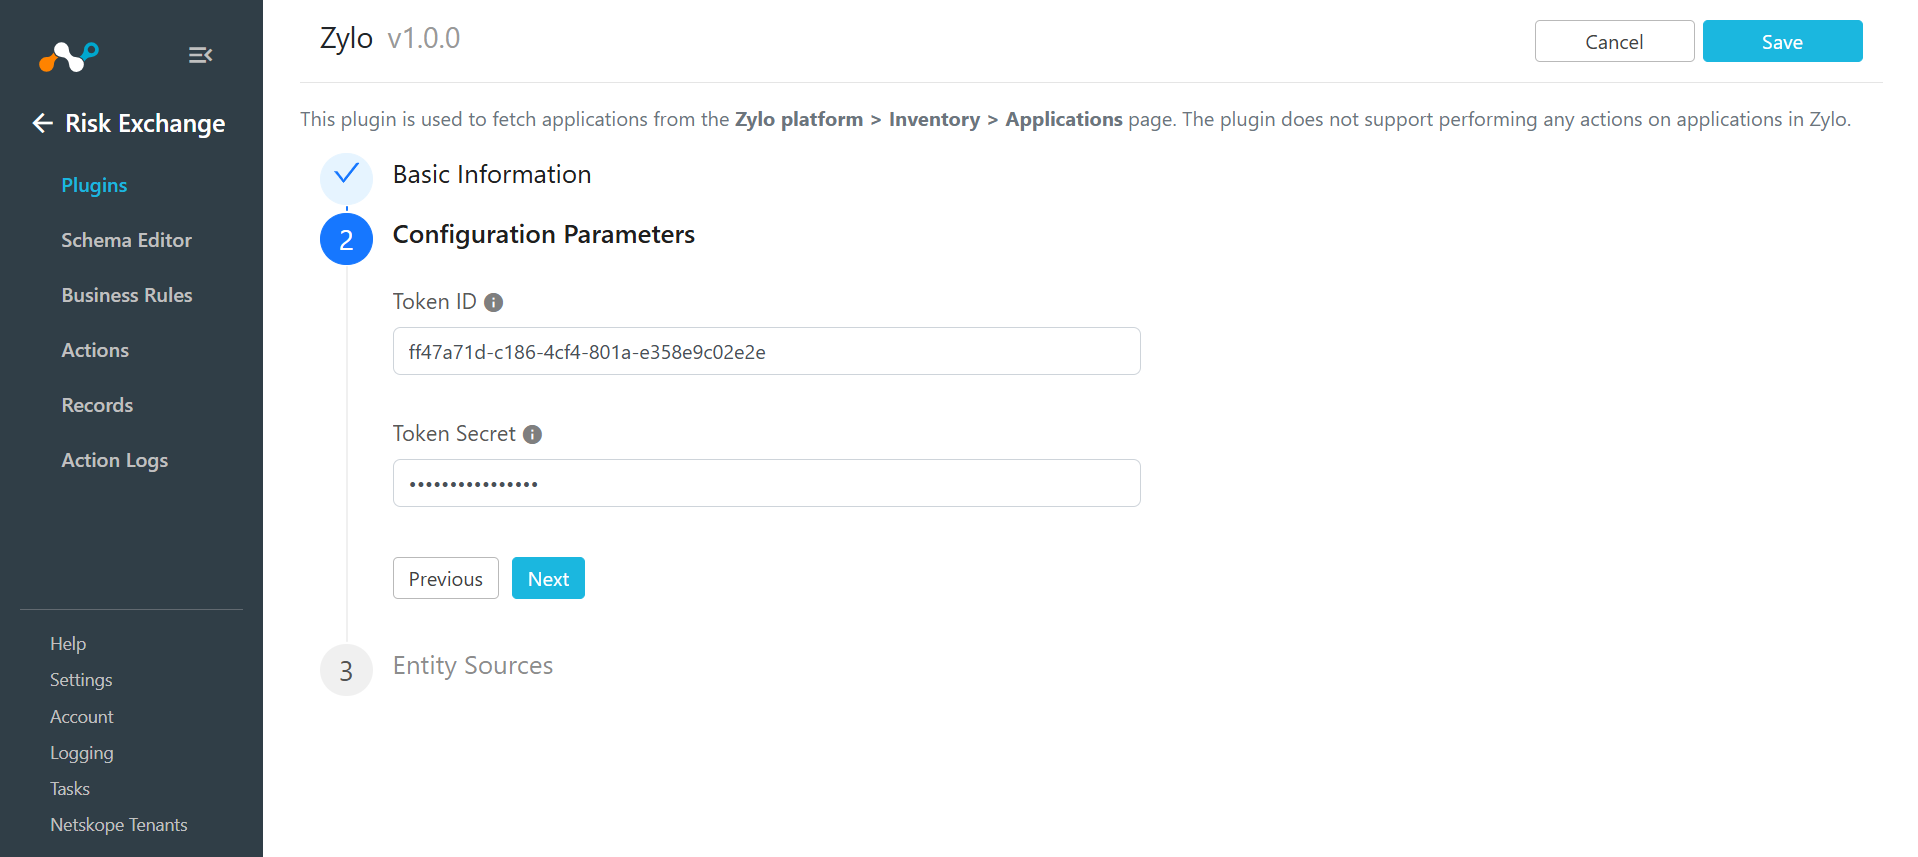This screenshot has height=857, width=1918.
Task: Open Account in sidebar
Action: 82,717
